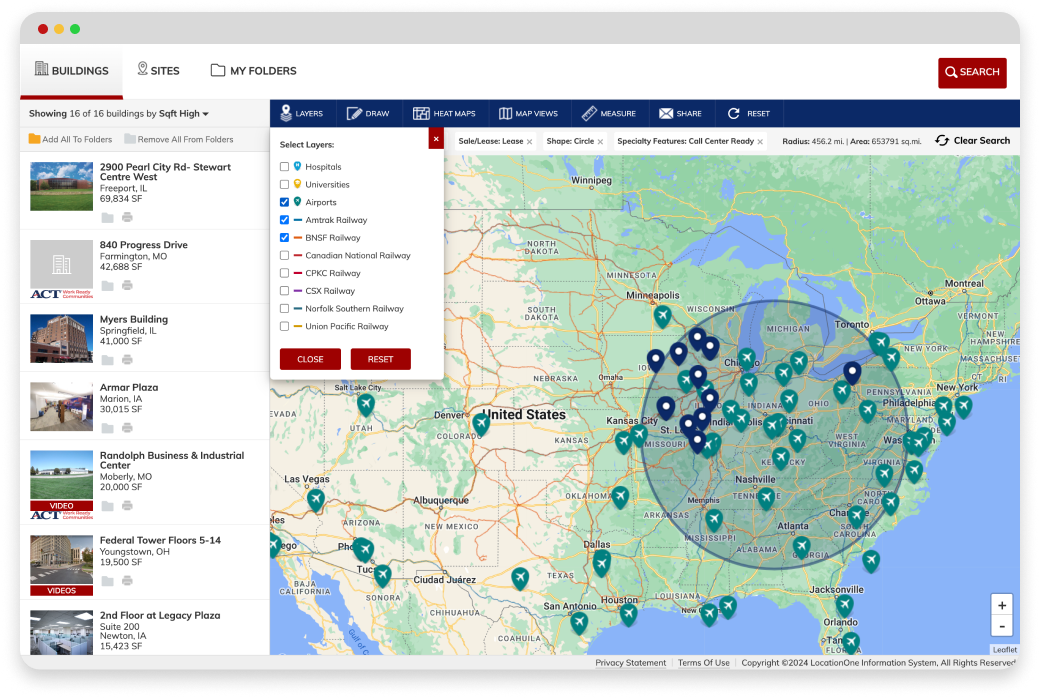Image resolution: width=1040 pixels, height=698 pixels.
Task: Open the Map Views tool
Action: click(x=528, y=113)
